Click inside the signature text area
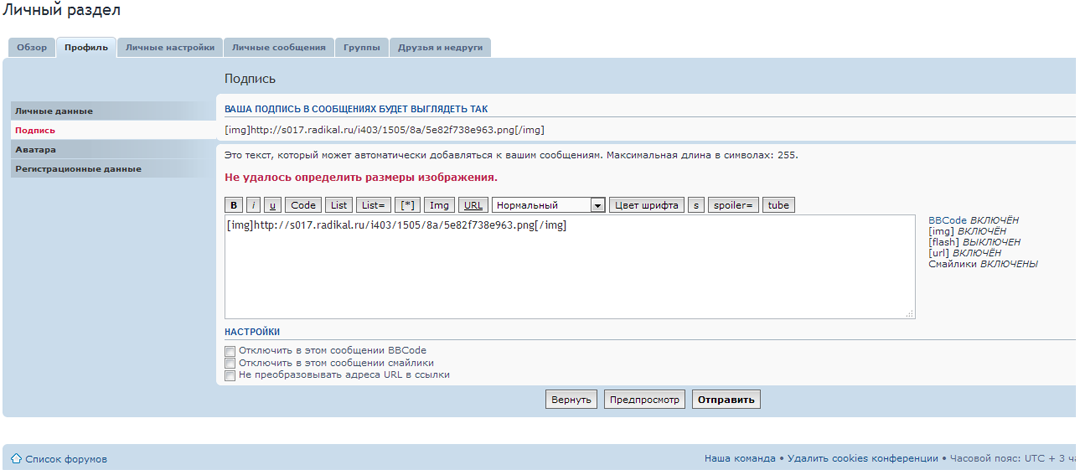This screenshot has height=470, width=1076. pos(569,270)
